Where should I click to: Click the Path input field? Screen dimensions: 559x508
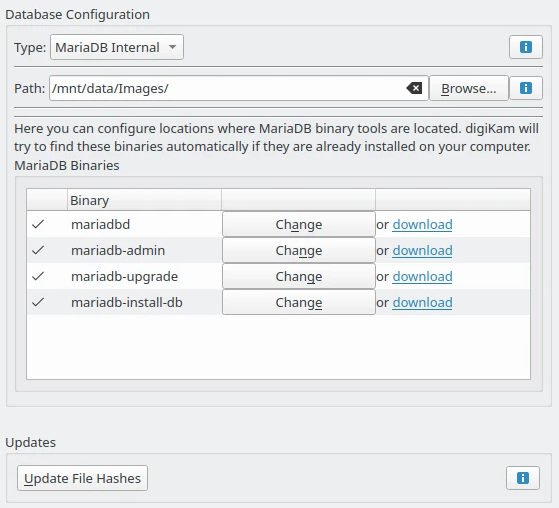tap(239, 88)
